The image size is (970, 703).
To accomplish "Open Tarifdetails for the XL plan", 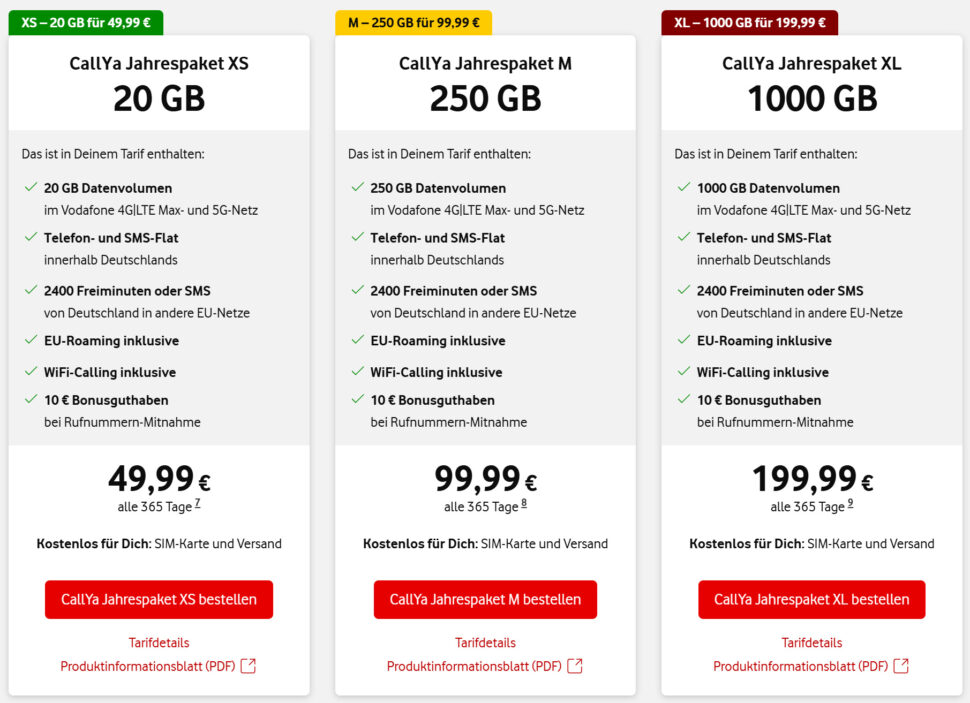I will (x=811, y=642).
